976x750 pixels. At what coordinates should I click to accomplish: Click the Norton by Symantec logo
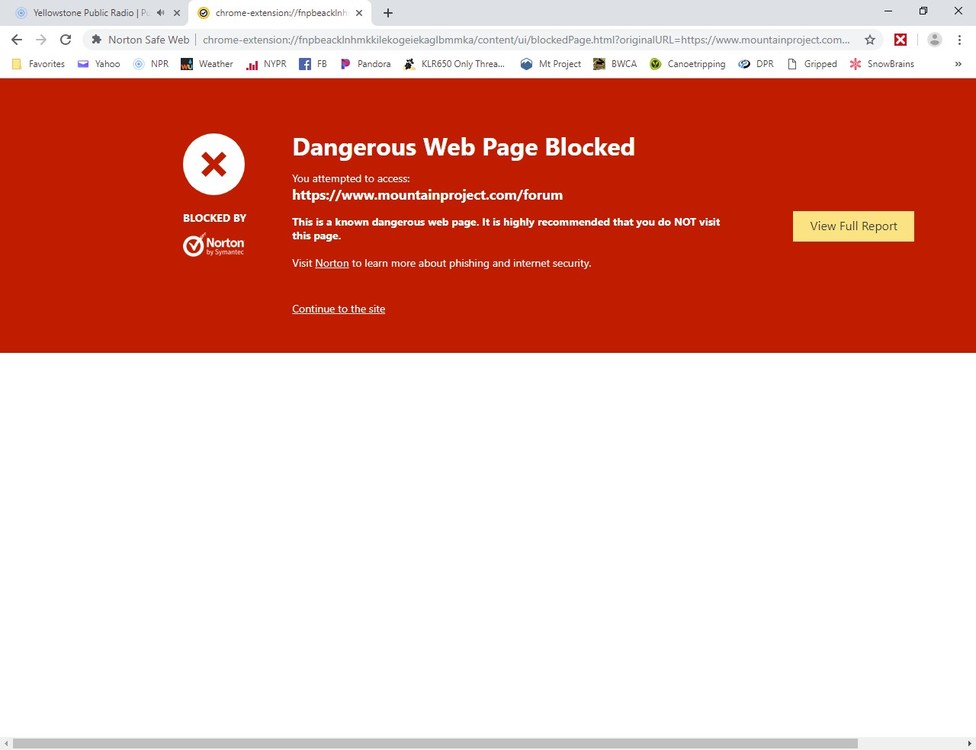[x=214, y=245]
